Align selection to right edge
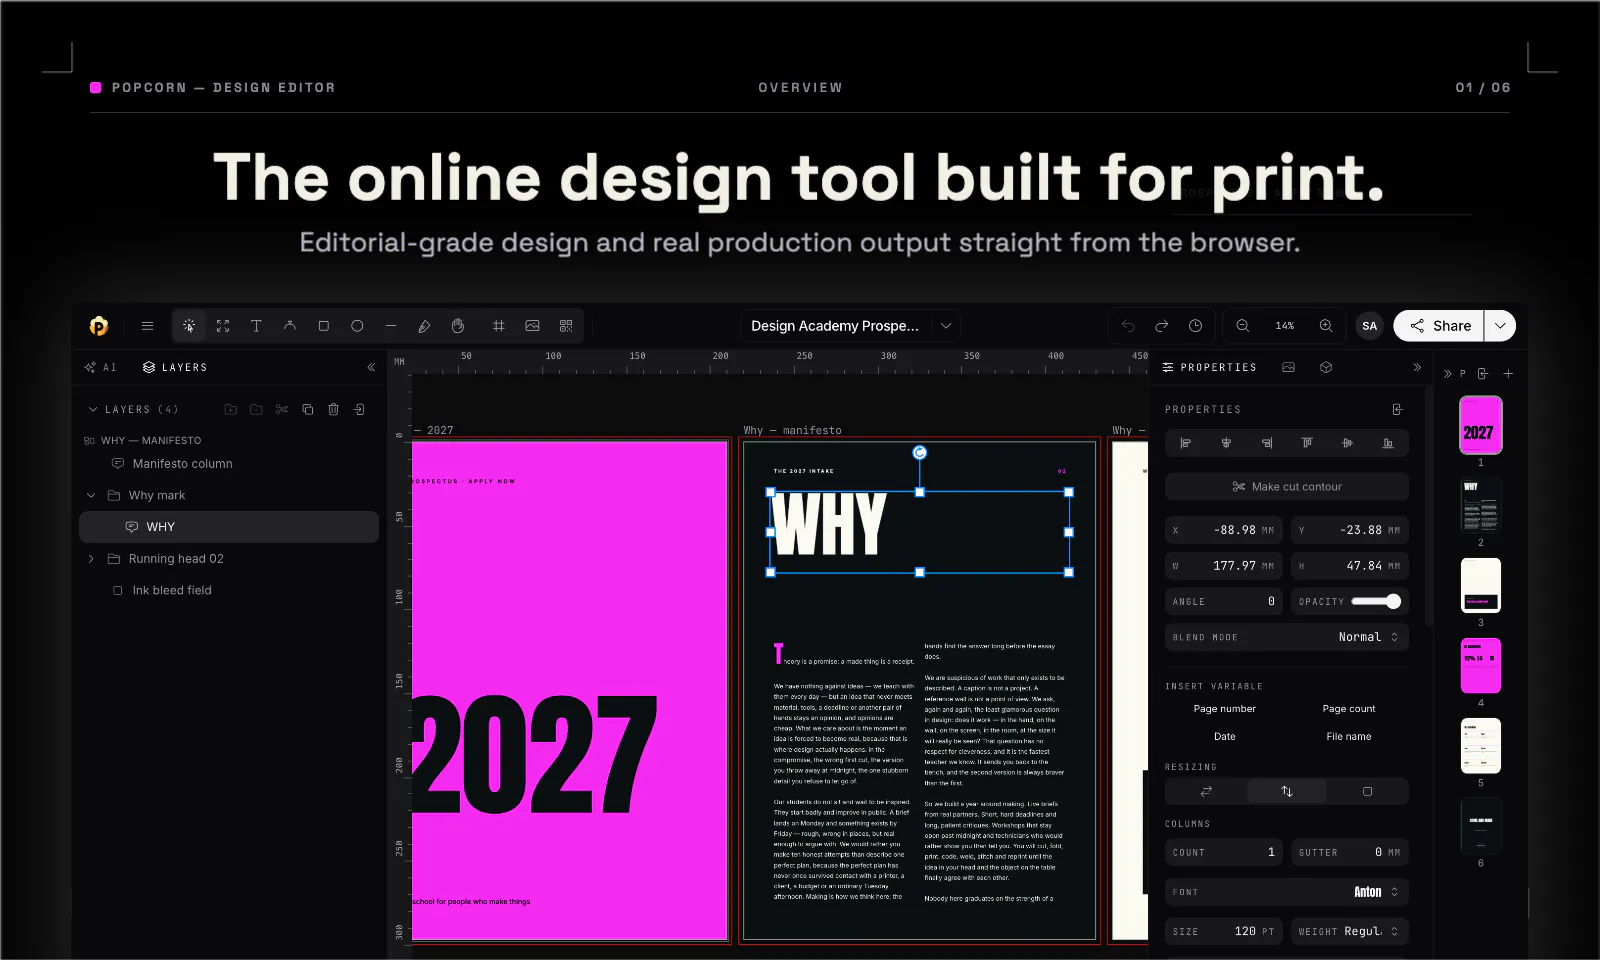The width and height of the screenshot is (1600, 960). point(1267,443)
